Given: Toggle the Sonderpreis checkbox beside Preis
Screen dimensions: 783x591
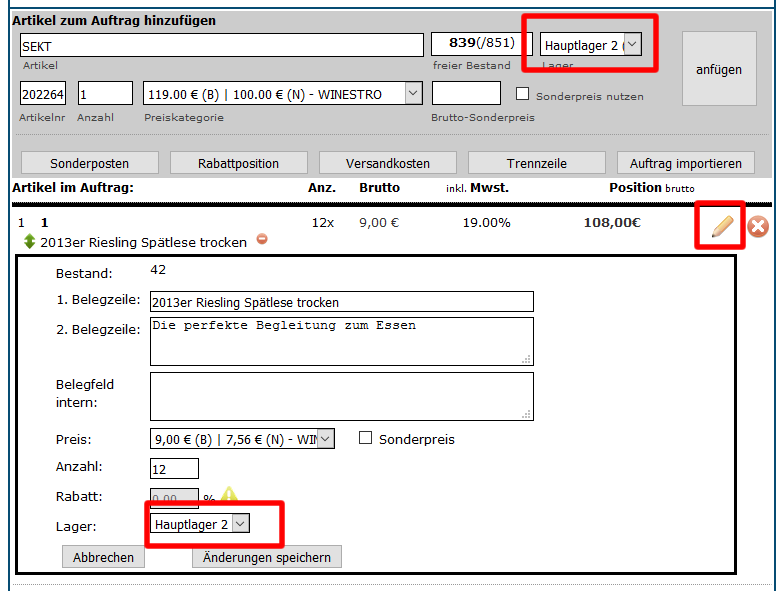Looking at the screenshot, I should (365, 438).
